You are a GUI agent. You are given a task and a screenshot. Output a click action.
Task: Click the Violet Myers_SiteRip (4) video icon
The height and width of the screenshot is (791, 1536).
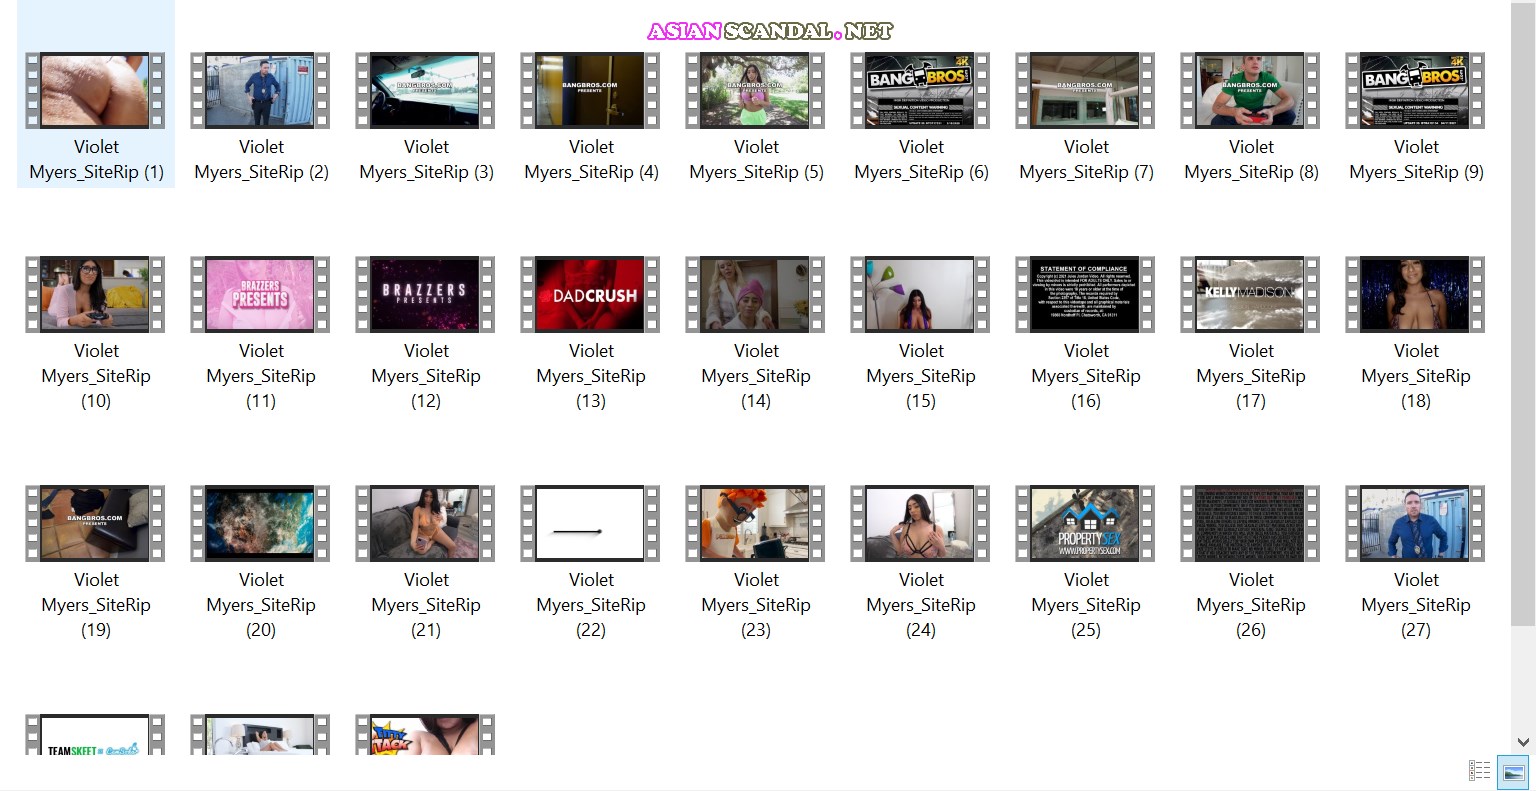point(590,91)
